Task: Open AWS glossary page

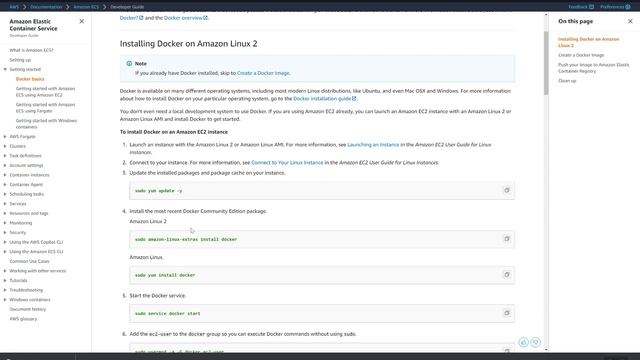Action: pos(23,319)
